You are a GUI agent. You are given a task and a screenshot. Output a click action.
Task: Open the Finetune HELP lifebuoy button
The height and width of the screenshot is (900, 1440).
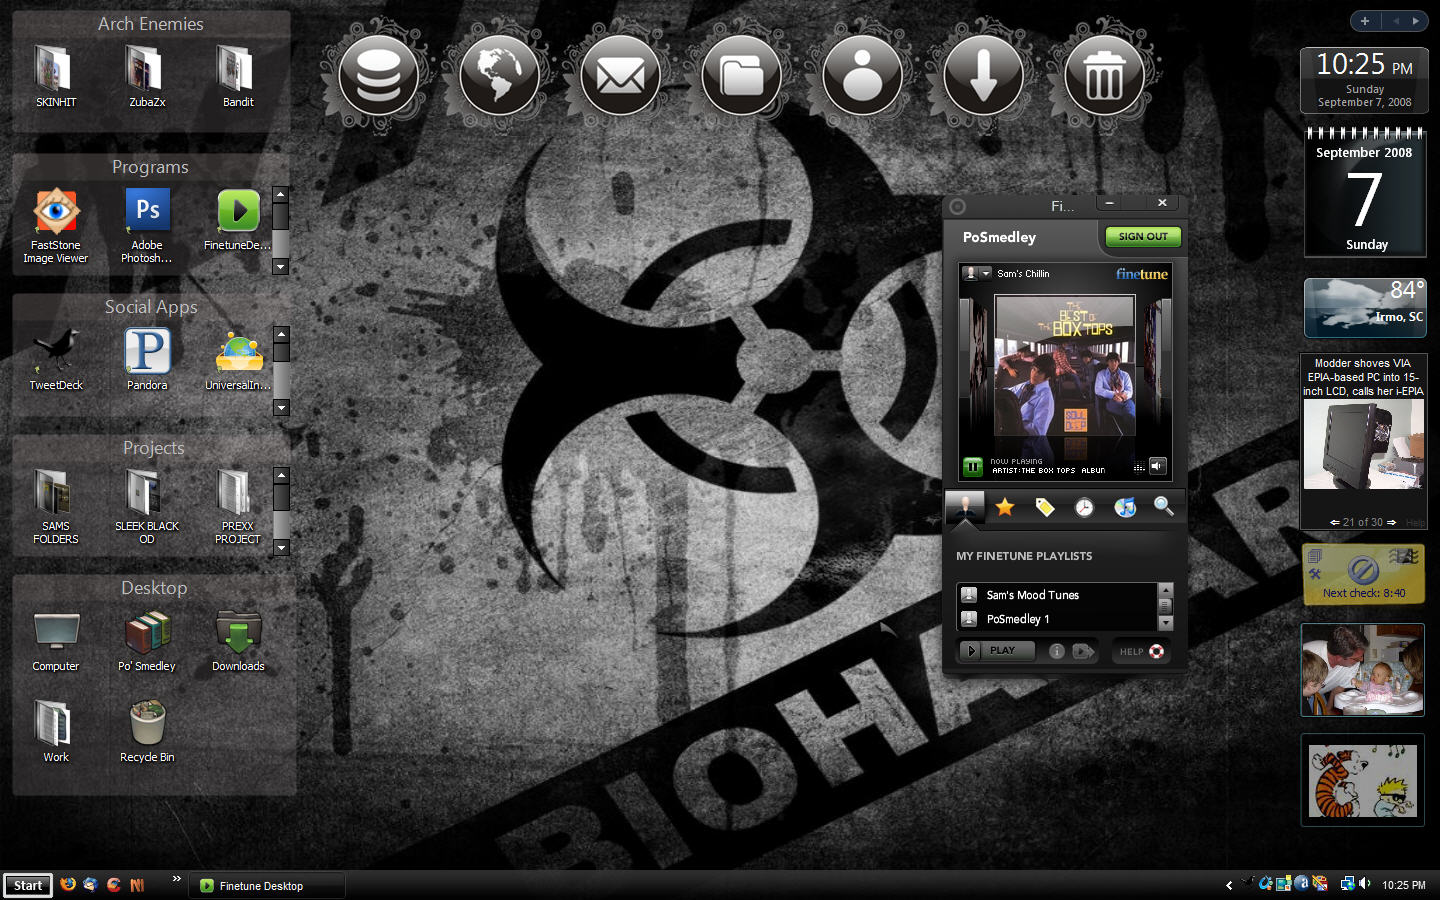click(x=1141, y=652)
